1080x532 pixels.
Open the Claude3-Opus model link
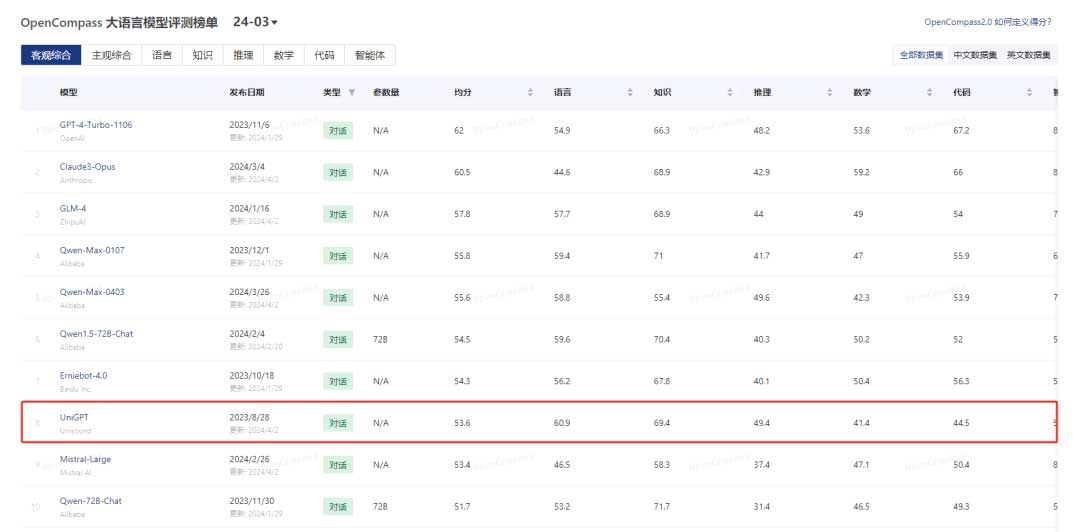pos(87,166)
